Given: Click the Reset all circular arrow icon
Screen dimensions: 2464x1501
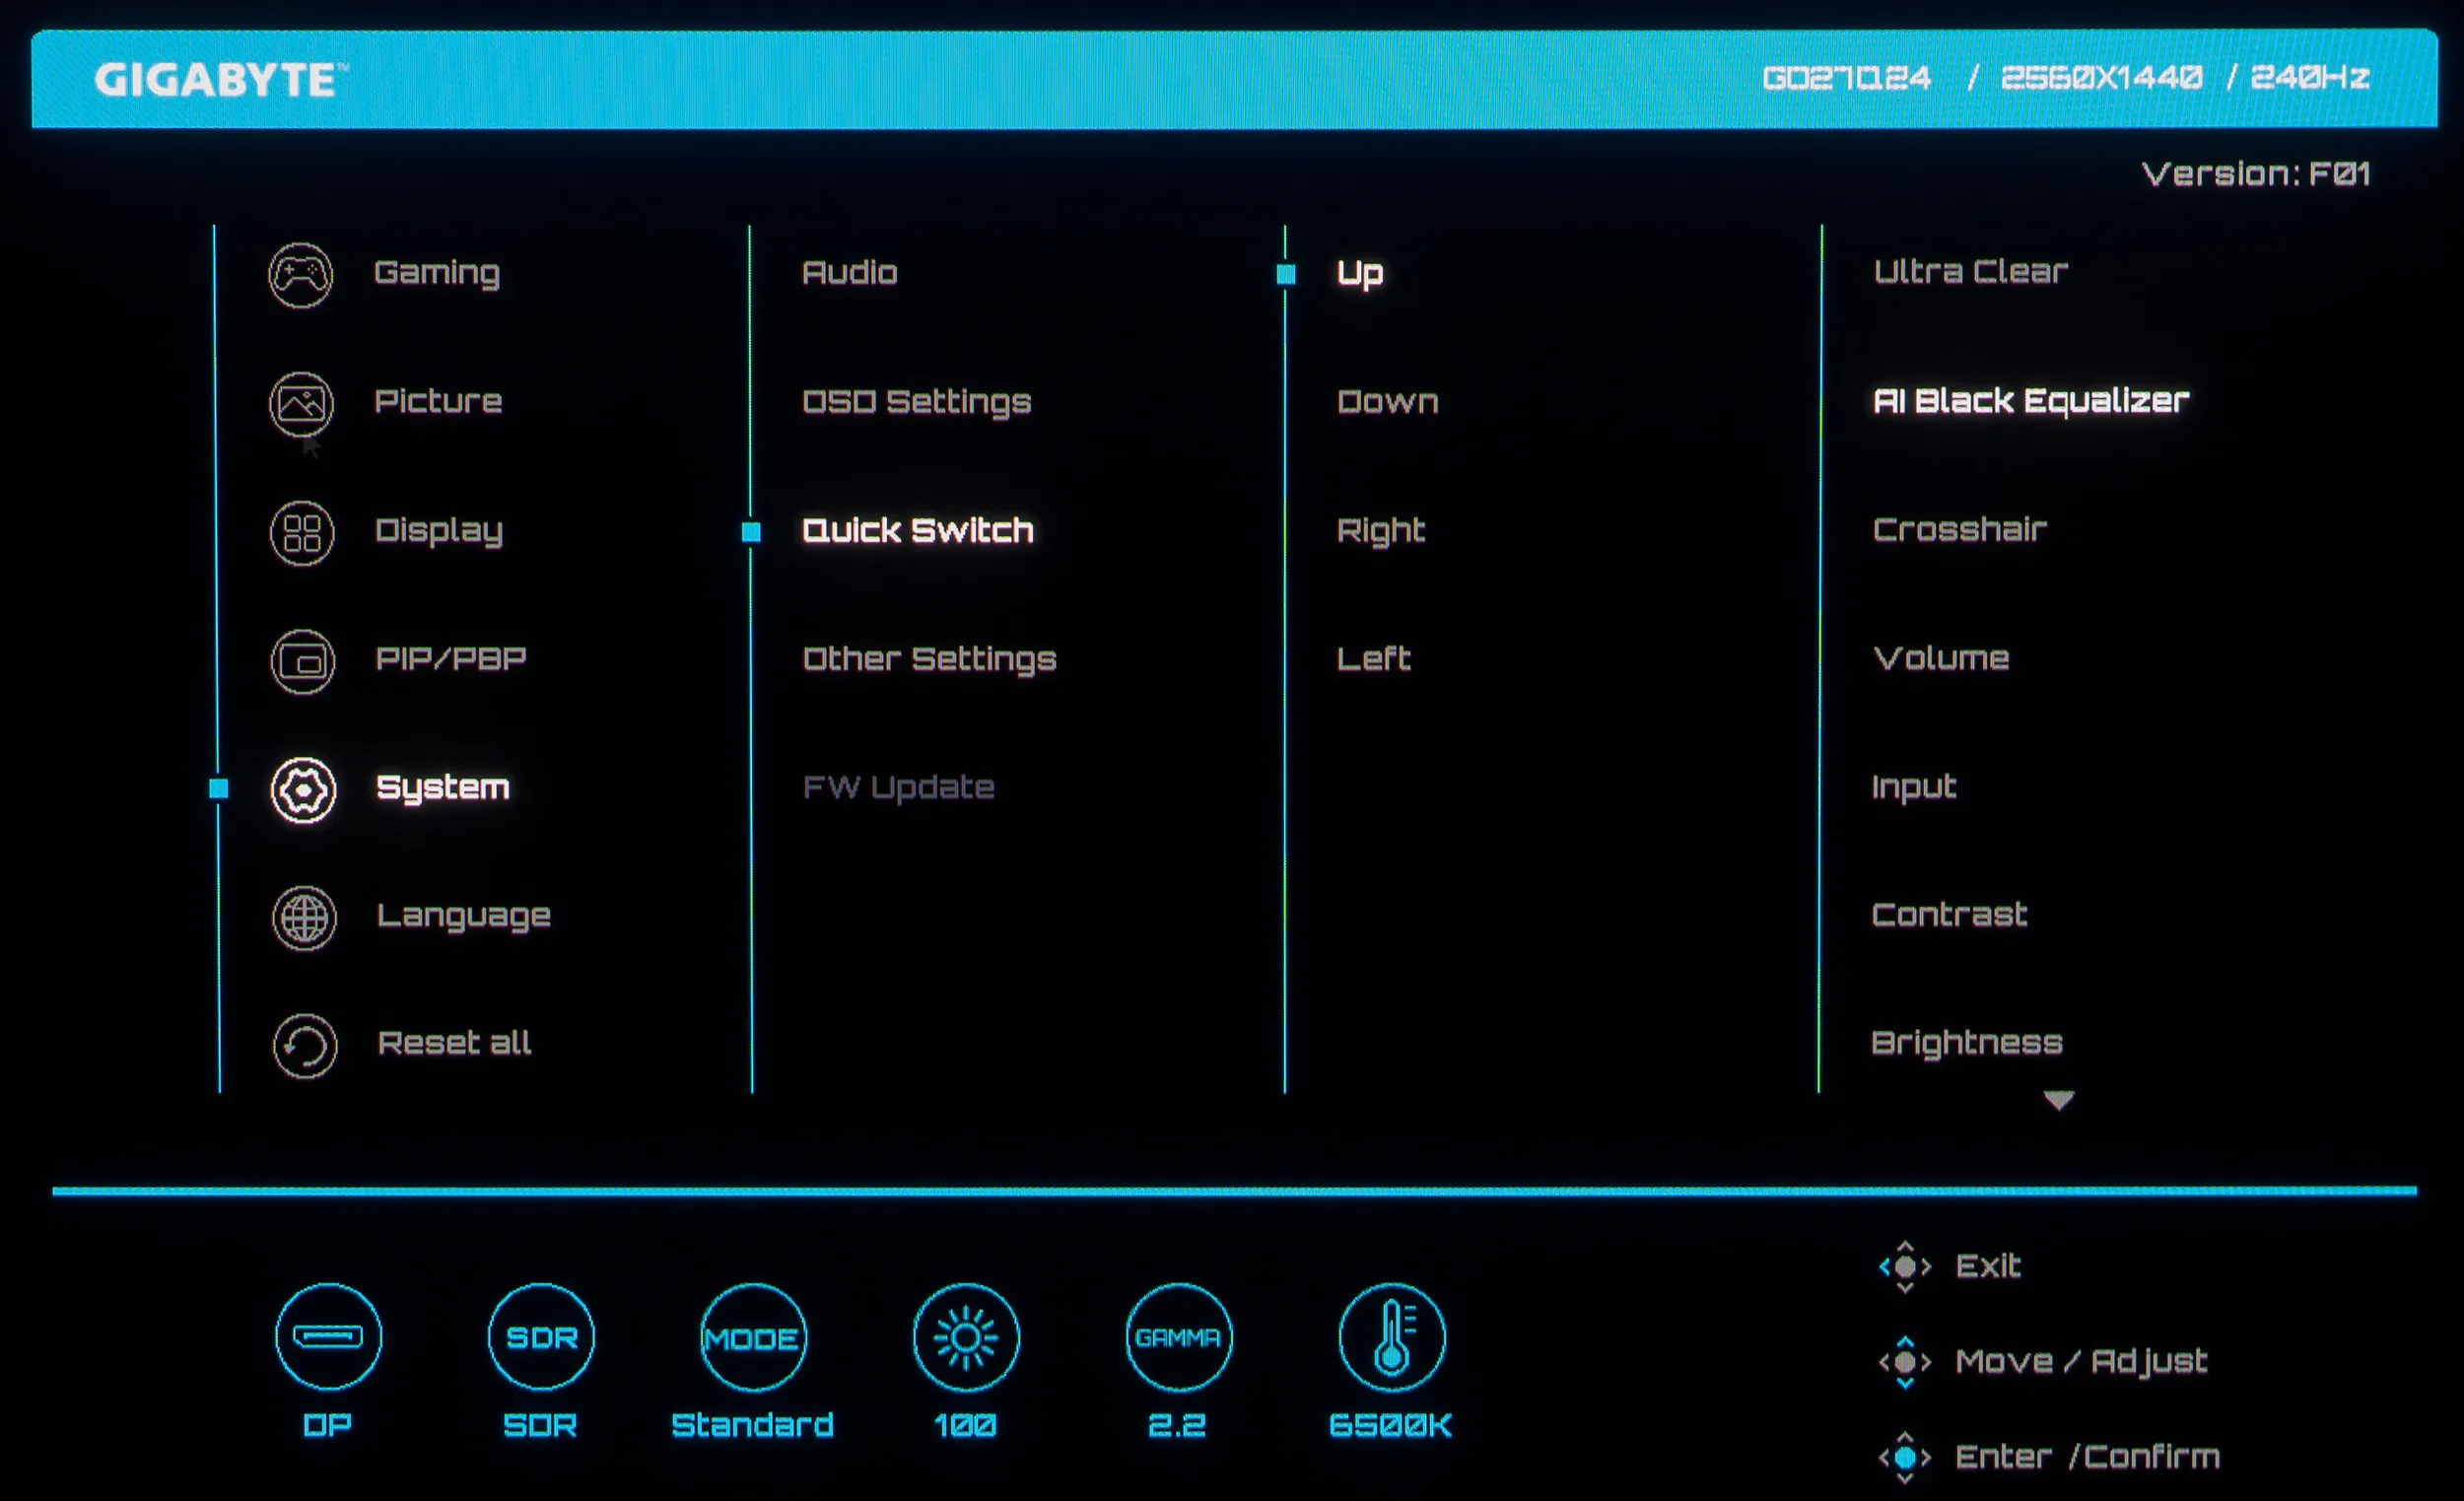Looking at the screenshot, I should (304, 1046).
